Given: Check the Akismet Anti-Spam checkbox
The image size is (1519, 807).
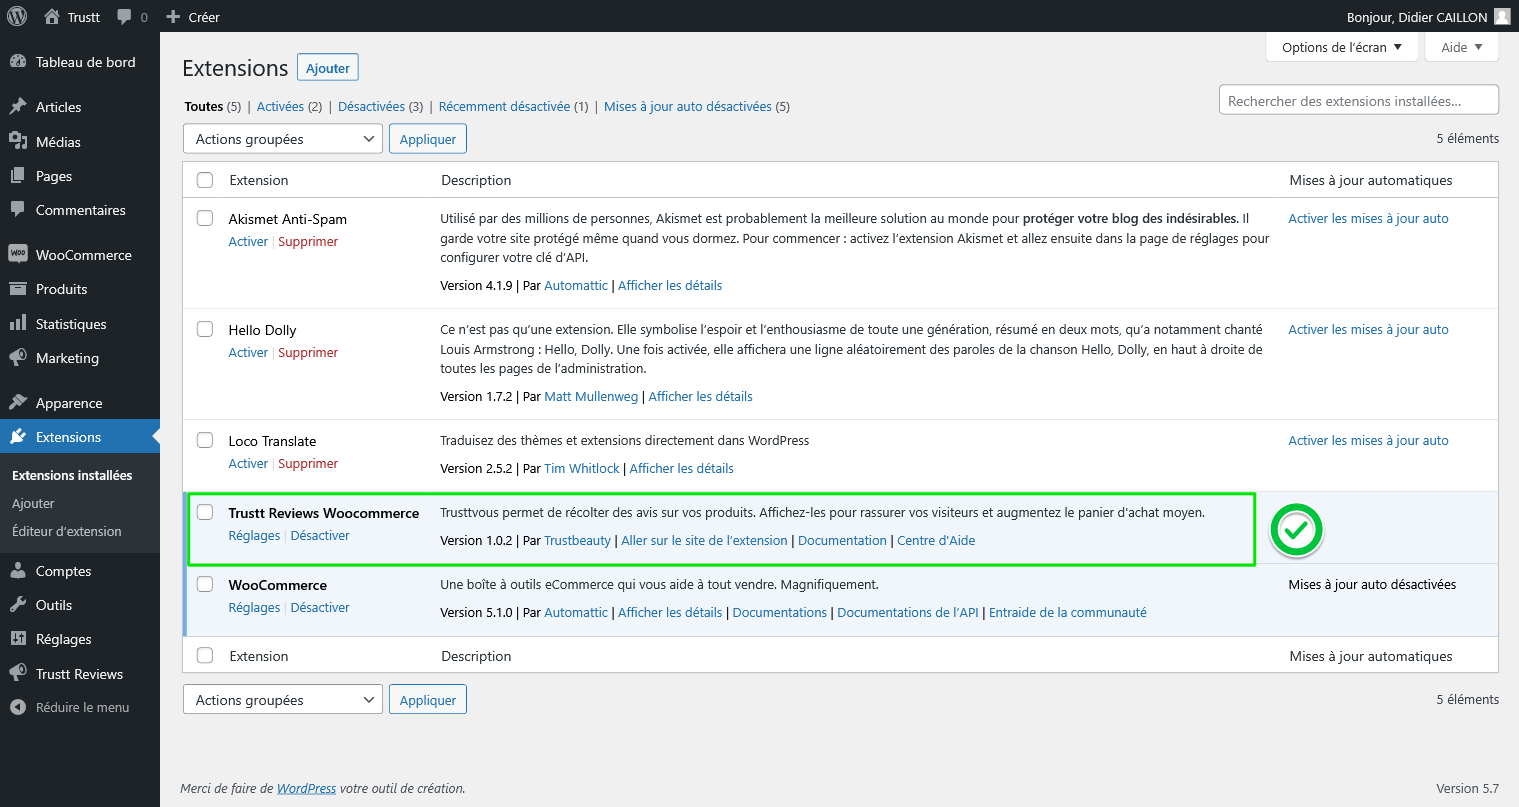Looking at the screenshot, I should 205,218.
